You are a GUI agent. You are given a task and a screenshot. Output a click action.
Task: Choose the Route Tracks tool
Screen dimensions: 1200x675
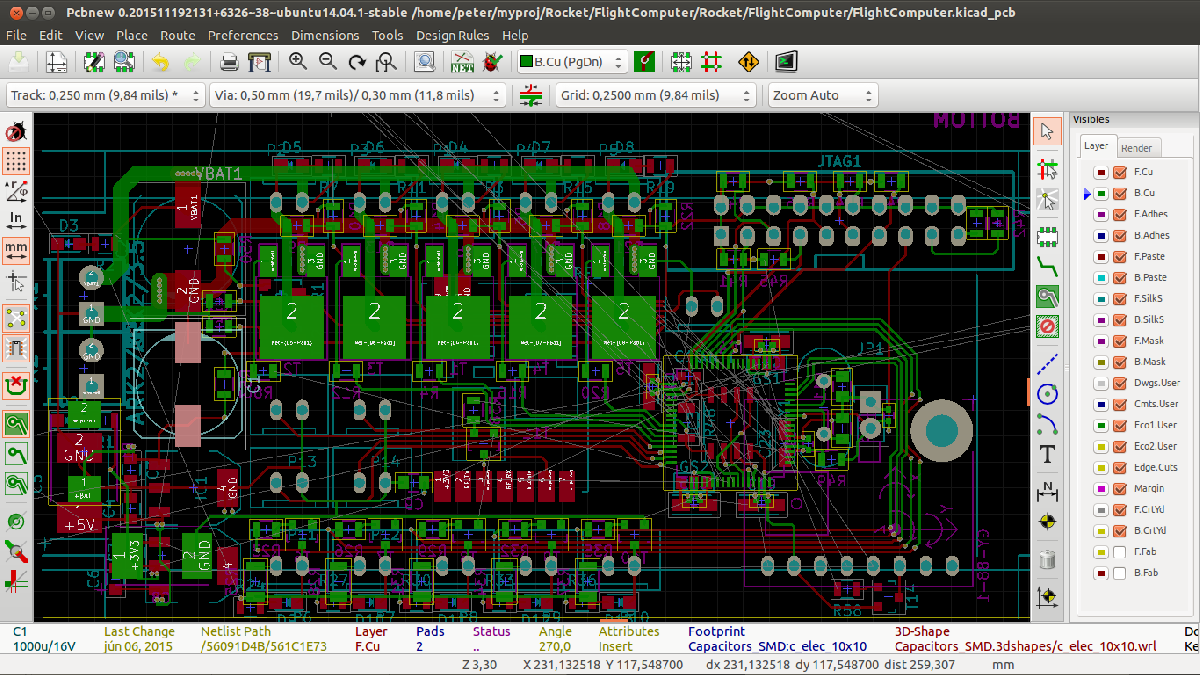[1047, 266]
